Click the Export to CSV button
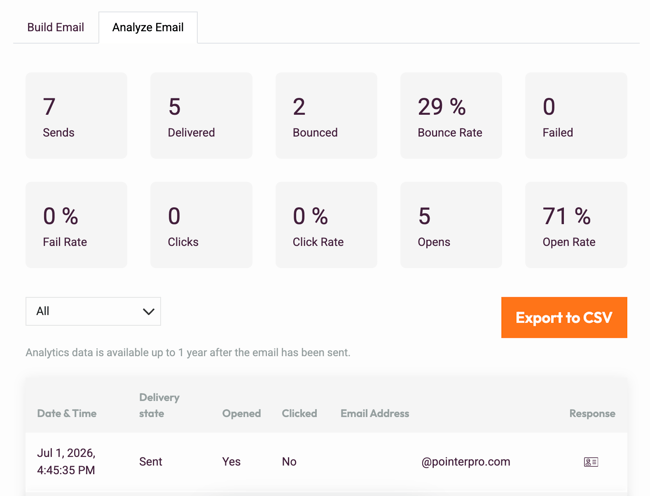 [x=564, y=317]
